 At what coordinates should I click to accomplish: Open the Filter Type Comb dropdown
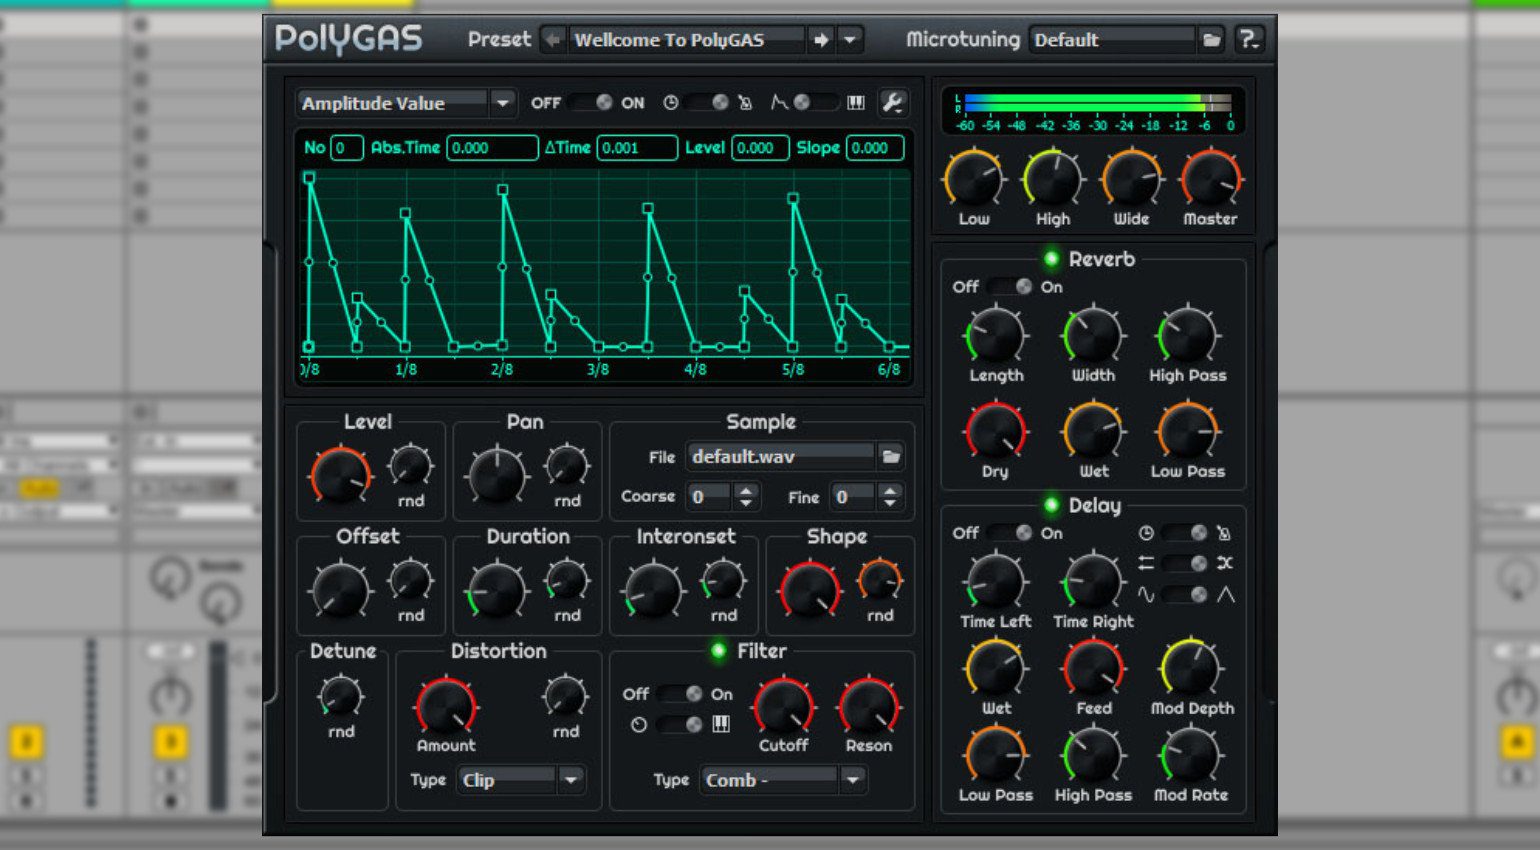[784, 780]
